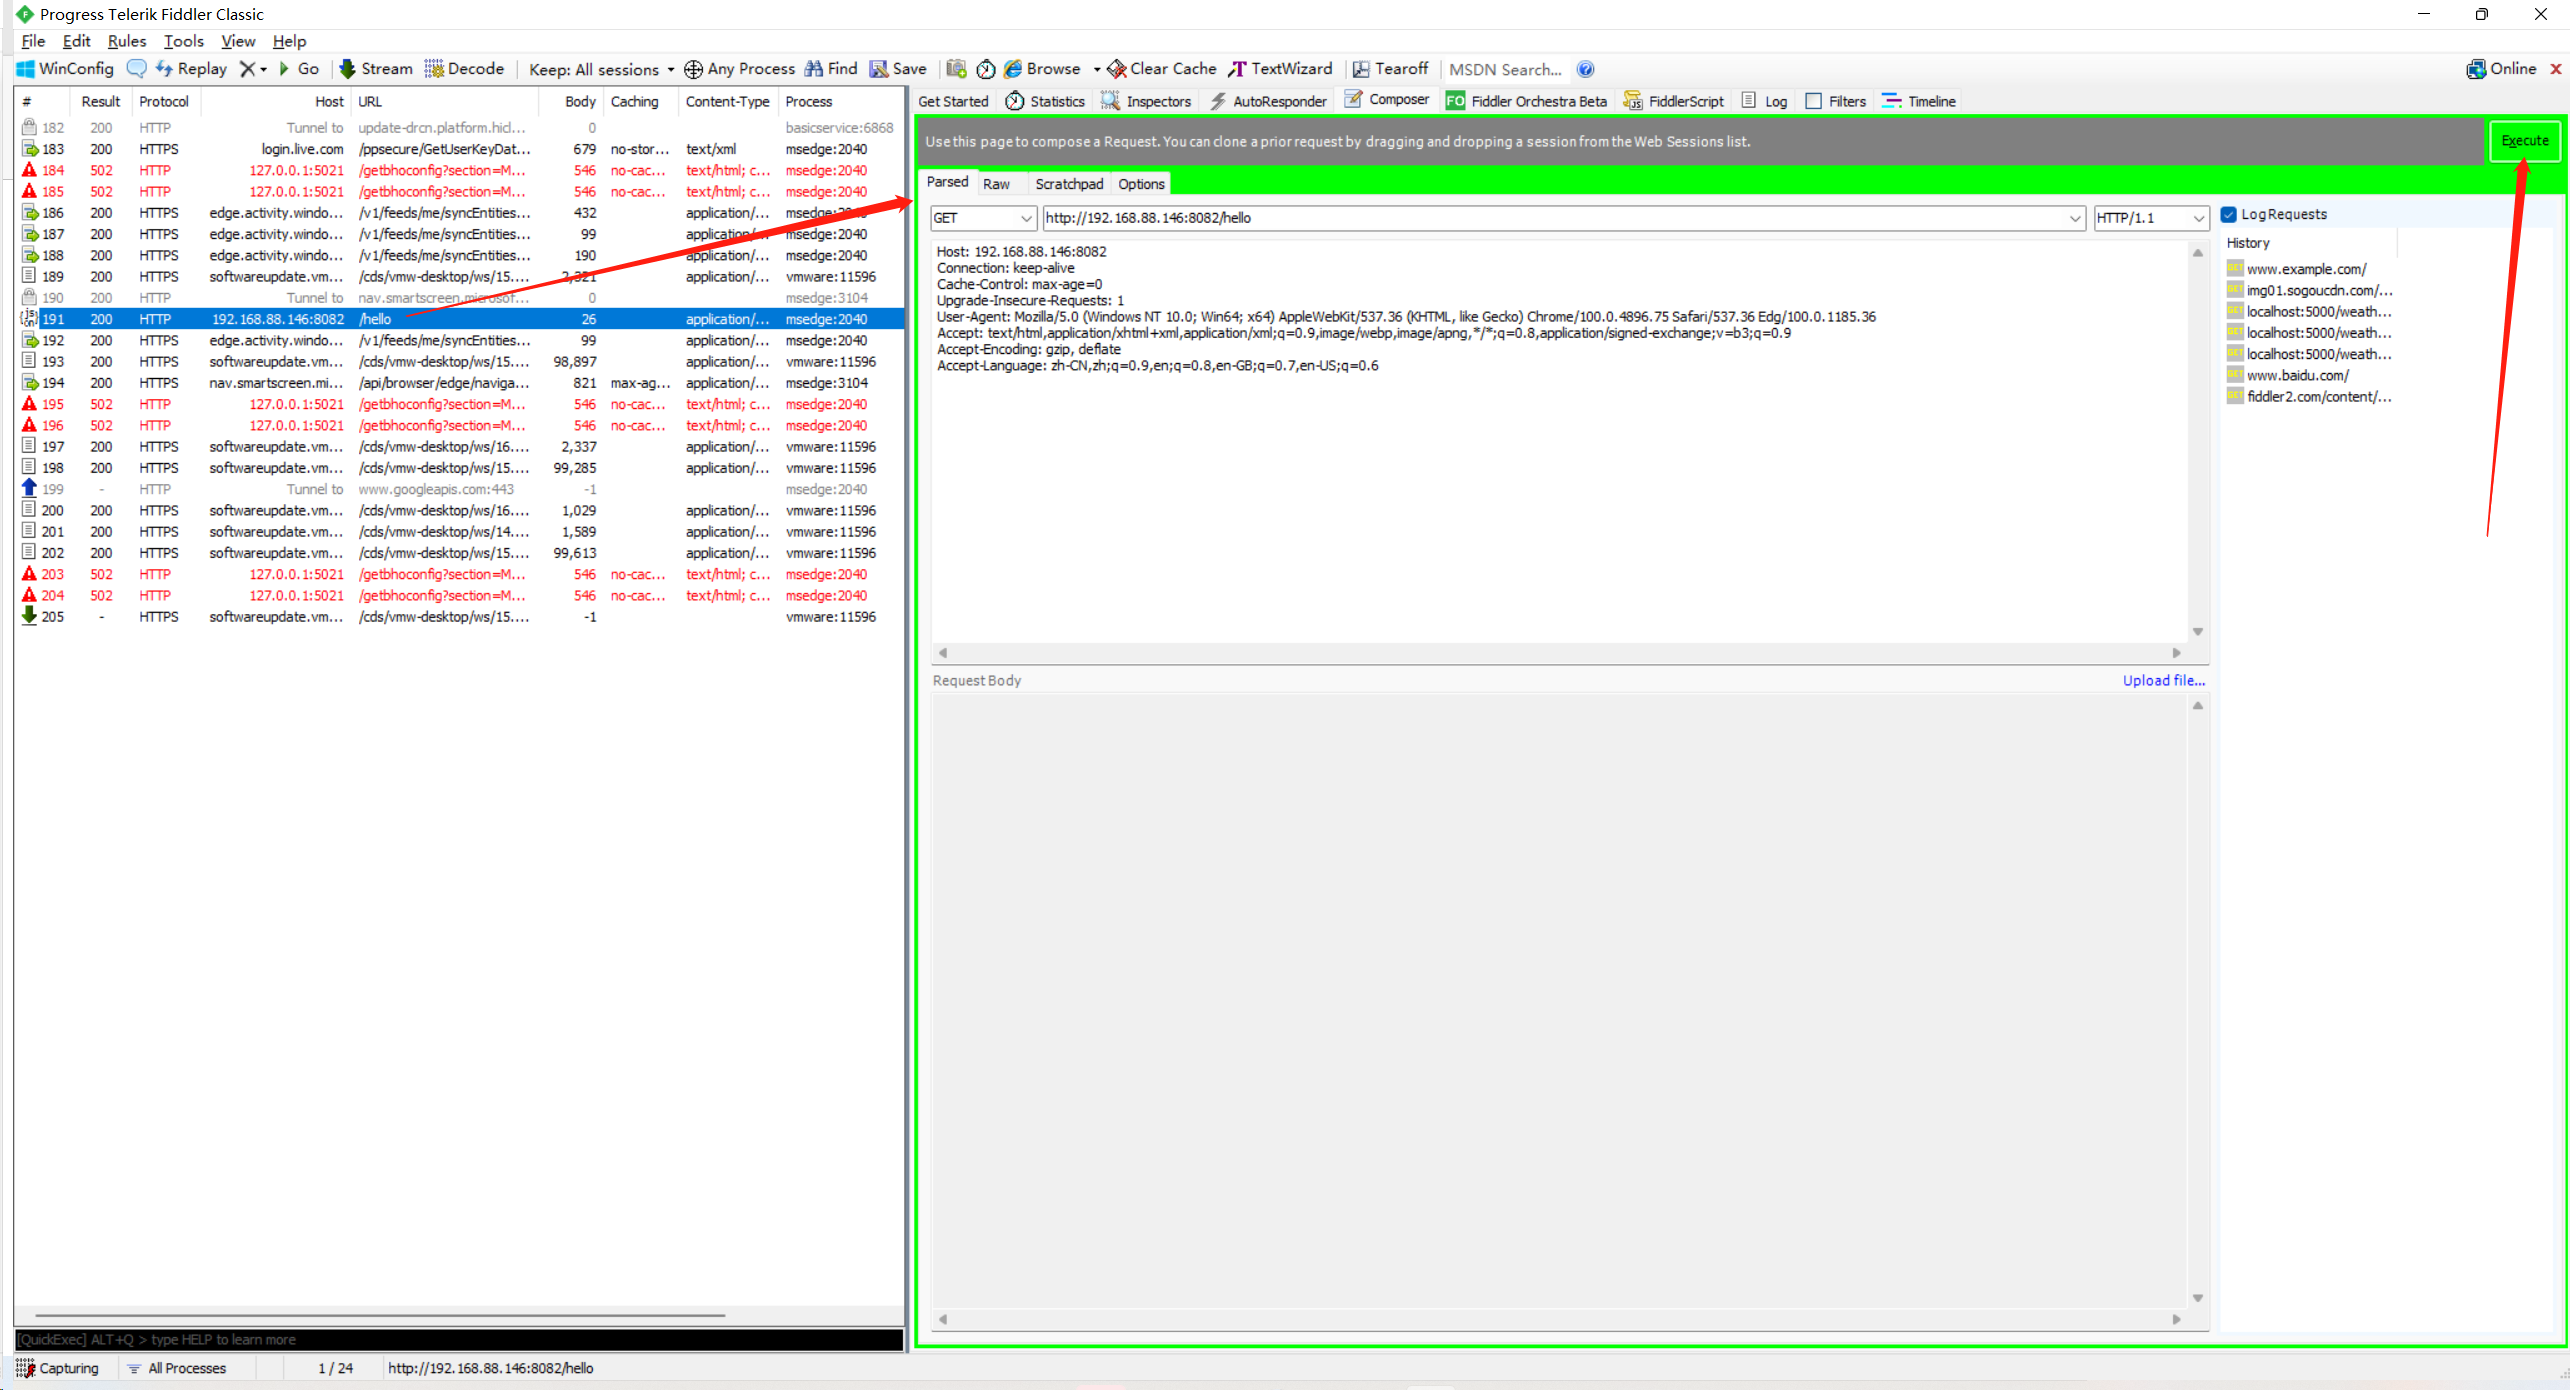Screen dimensions: 2570x1390
Task: Select www.example.com/ in History
Action: [x=2306, y=269]
